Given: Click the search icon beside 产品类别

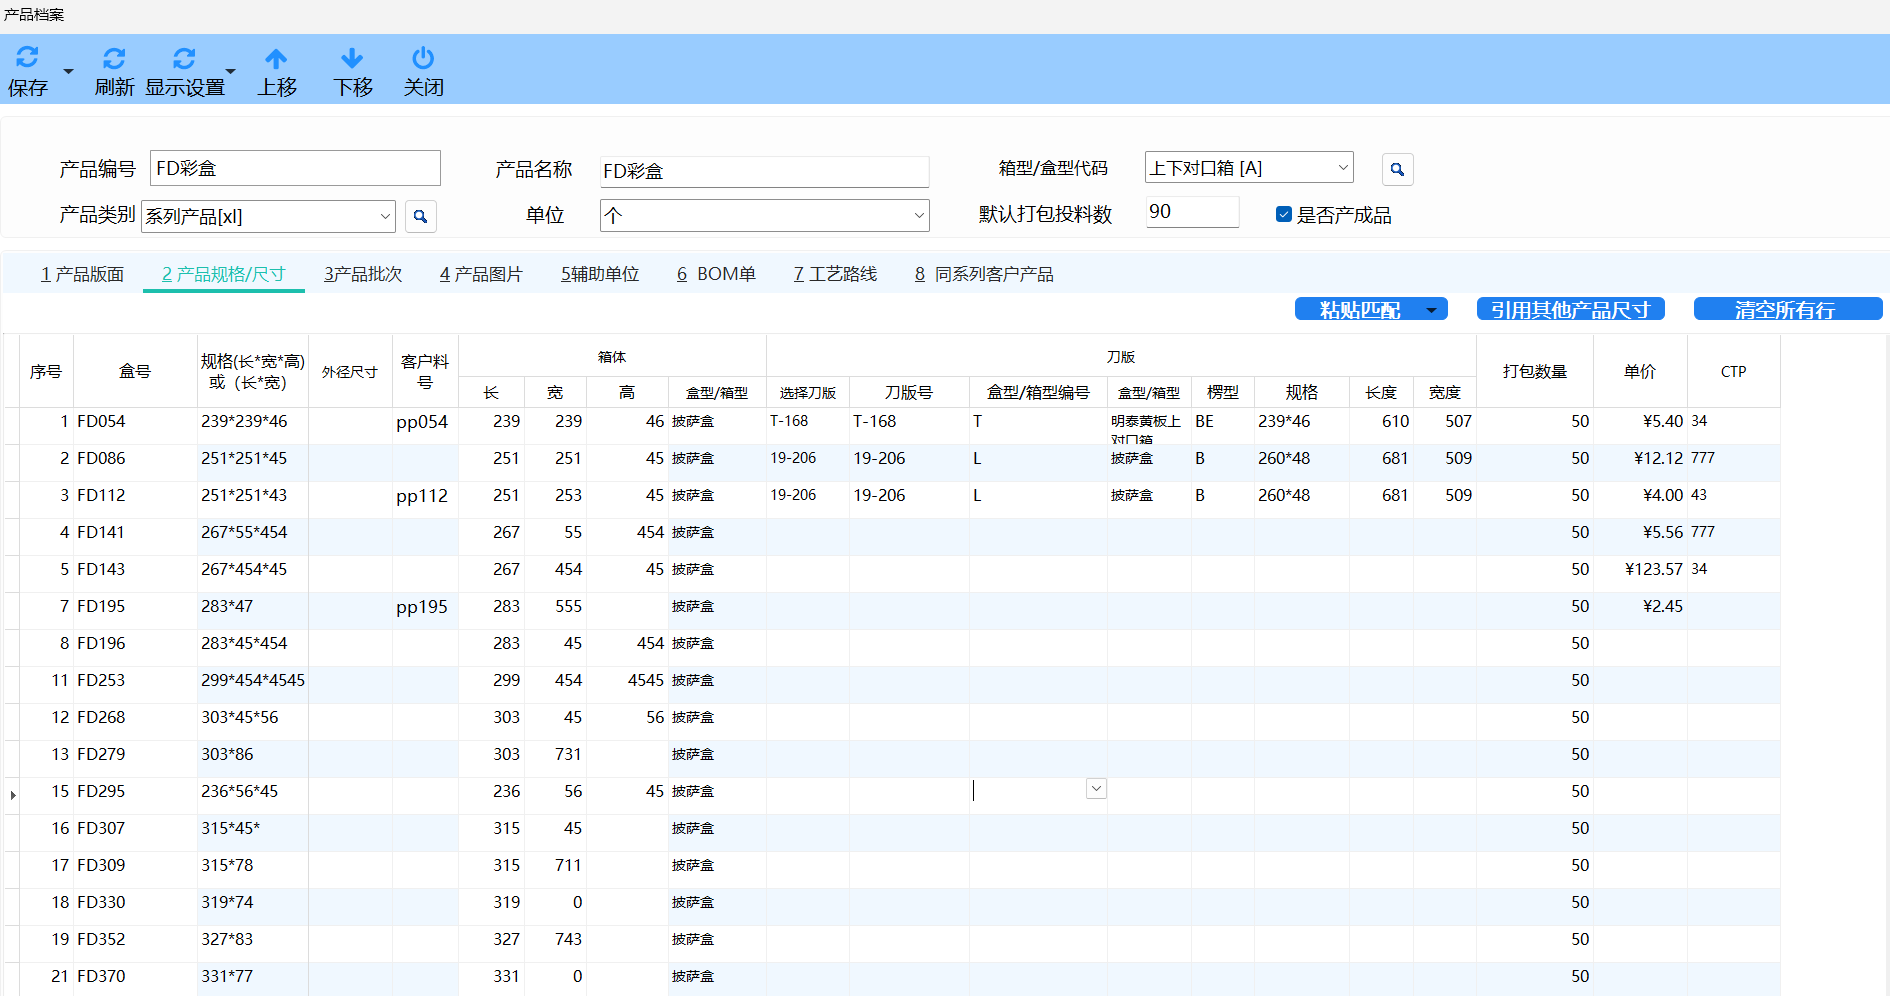Looking at the screenshot, I should coord(420,216).
